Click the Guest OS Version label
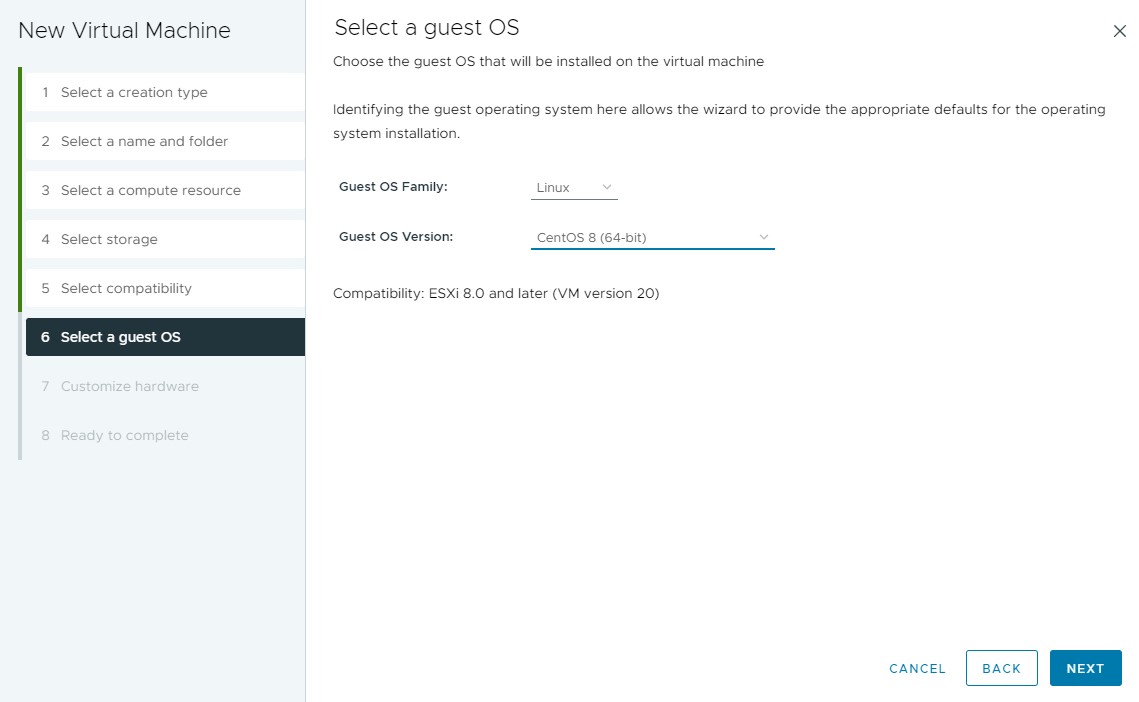This screenshot has height=702, width=1139. point(396,237)
